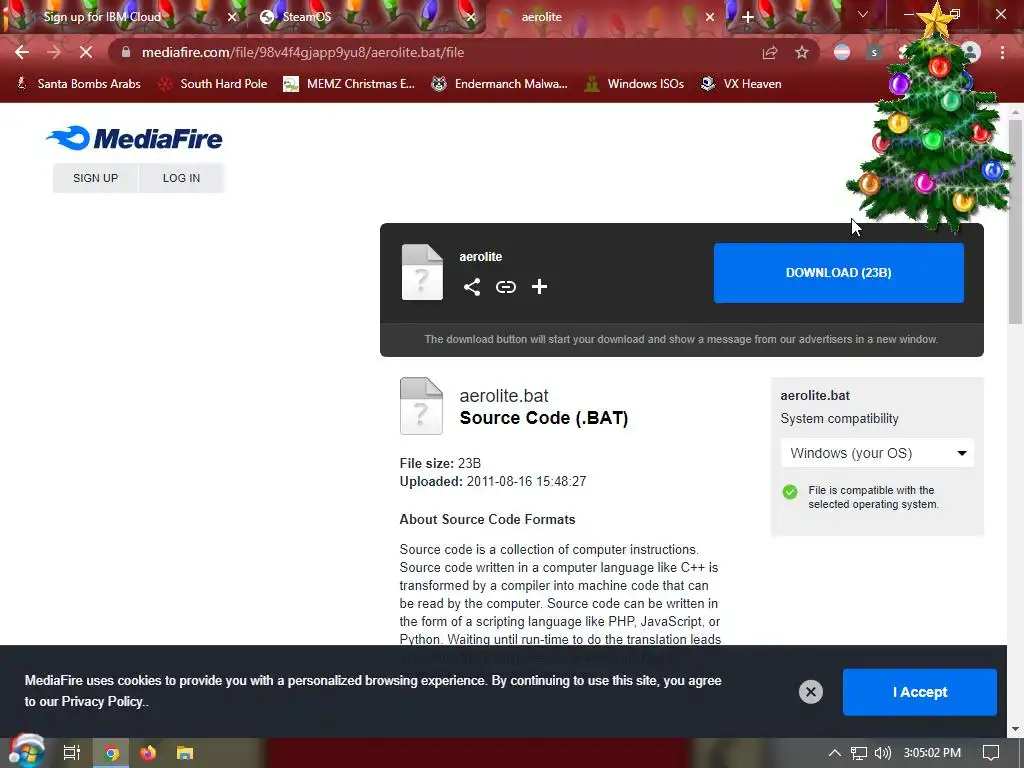Viewport: 1024px width, 768px height.
Task: Open the Endermanch Malwa... bookmark
Action: [x=500, y=84]
